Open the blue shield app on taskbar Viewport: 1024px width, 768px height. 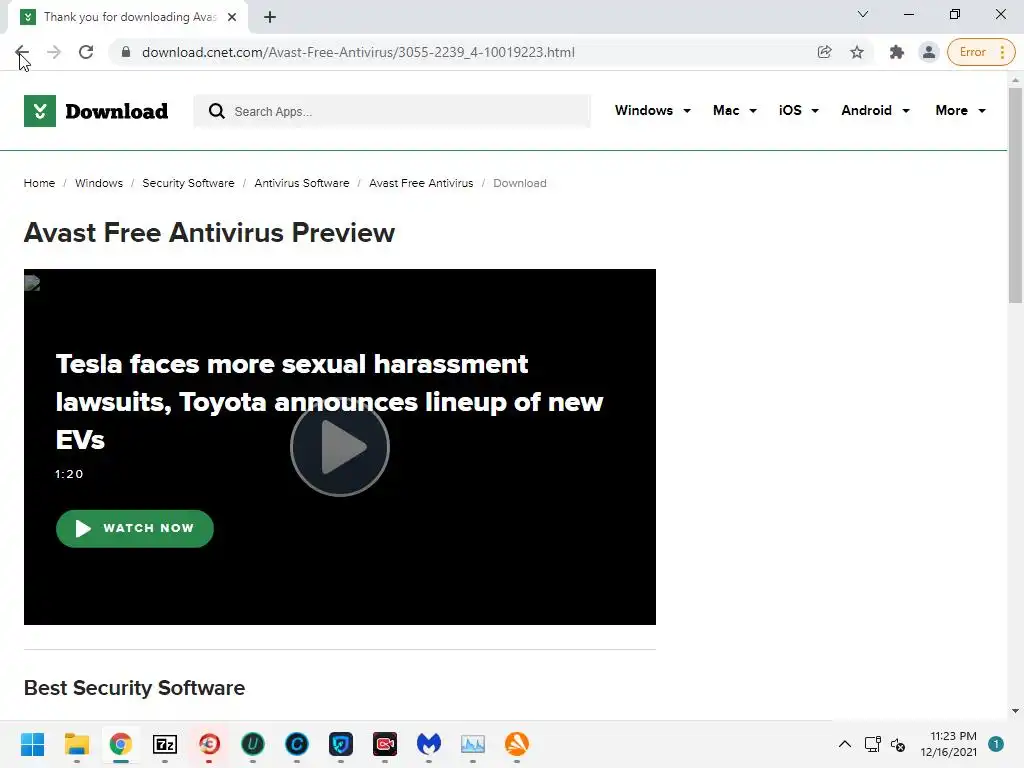(x=341, y=744)
